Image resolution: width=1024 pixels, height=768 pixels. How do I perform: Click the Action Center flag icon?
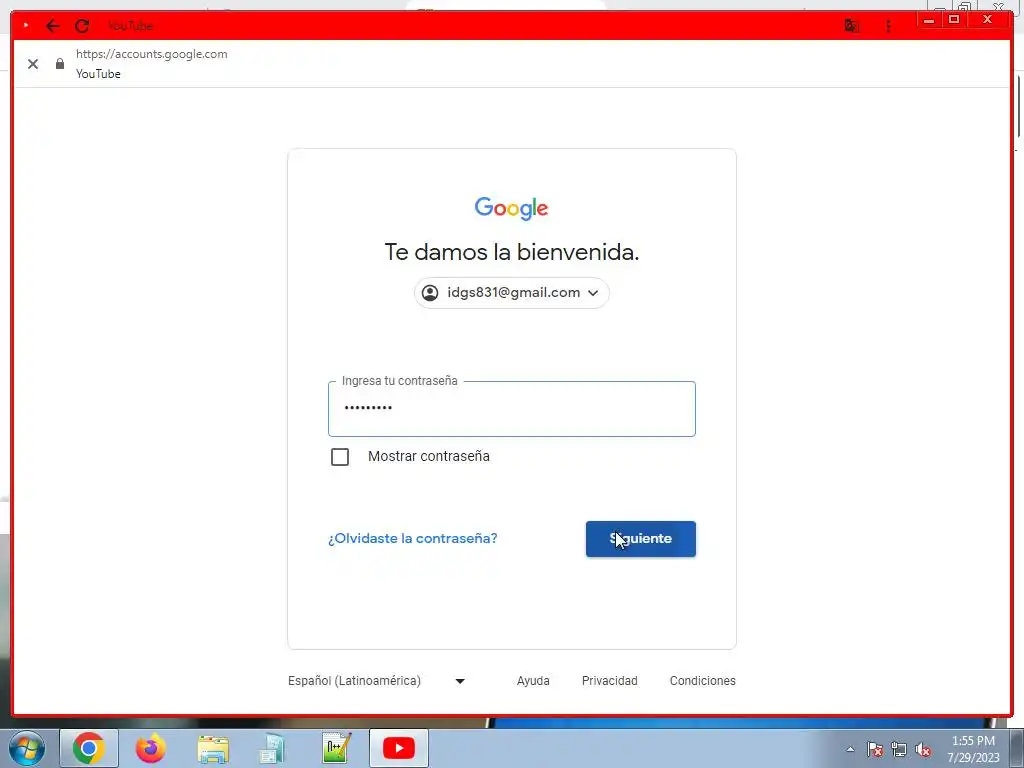click(875, 750)
